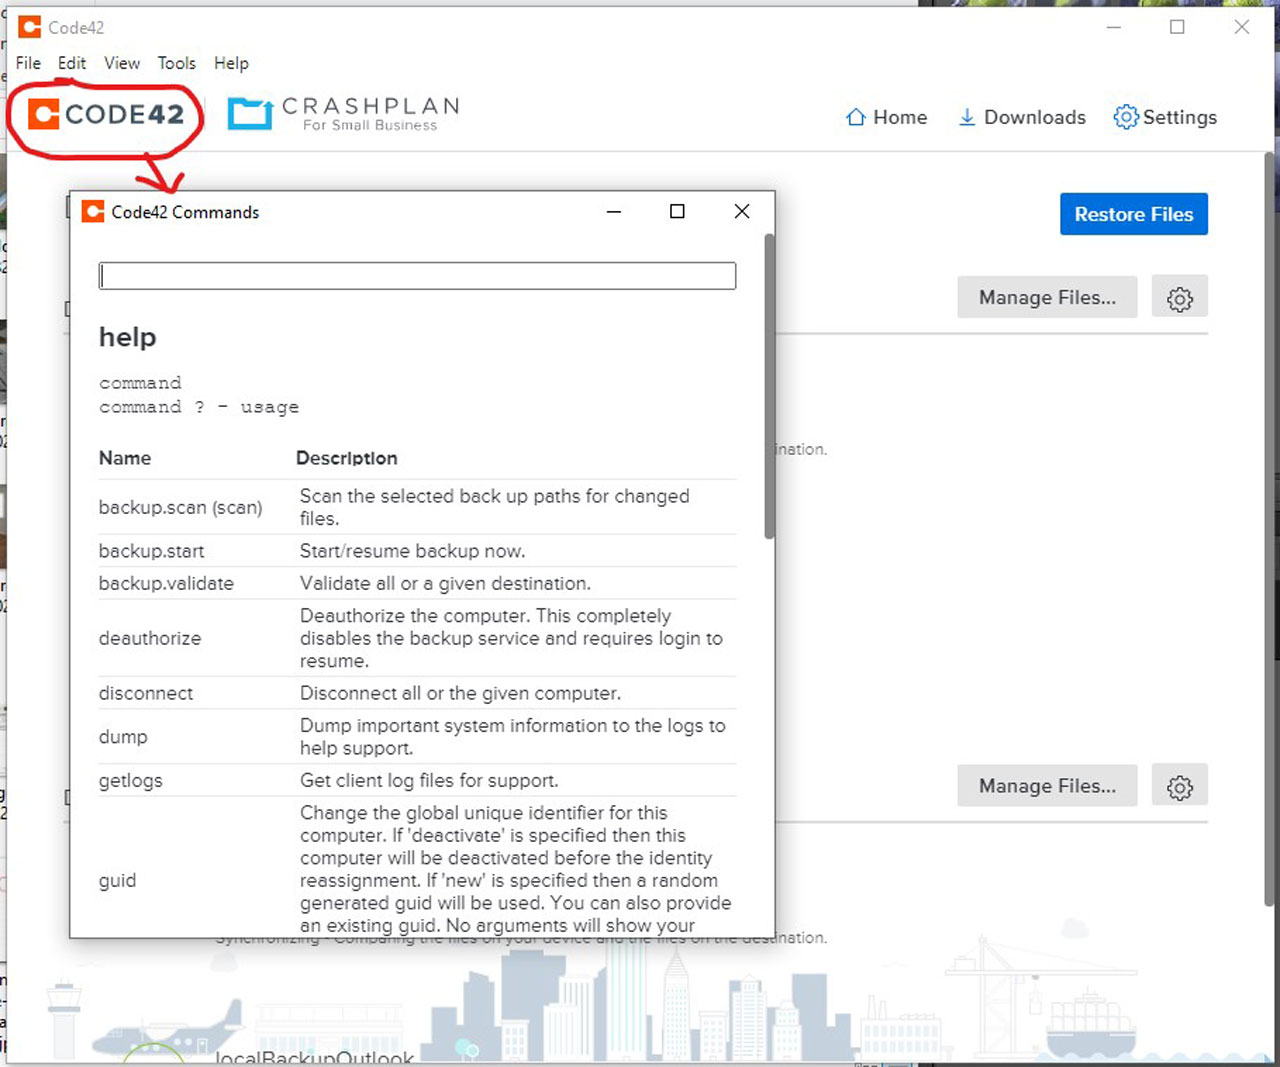Select the backup.start command entry

coord(151,551)
